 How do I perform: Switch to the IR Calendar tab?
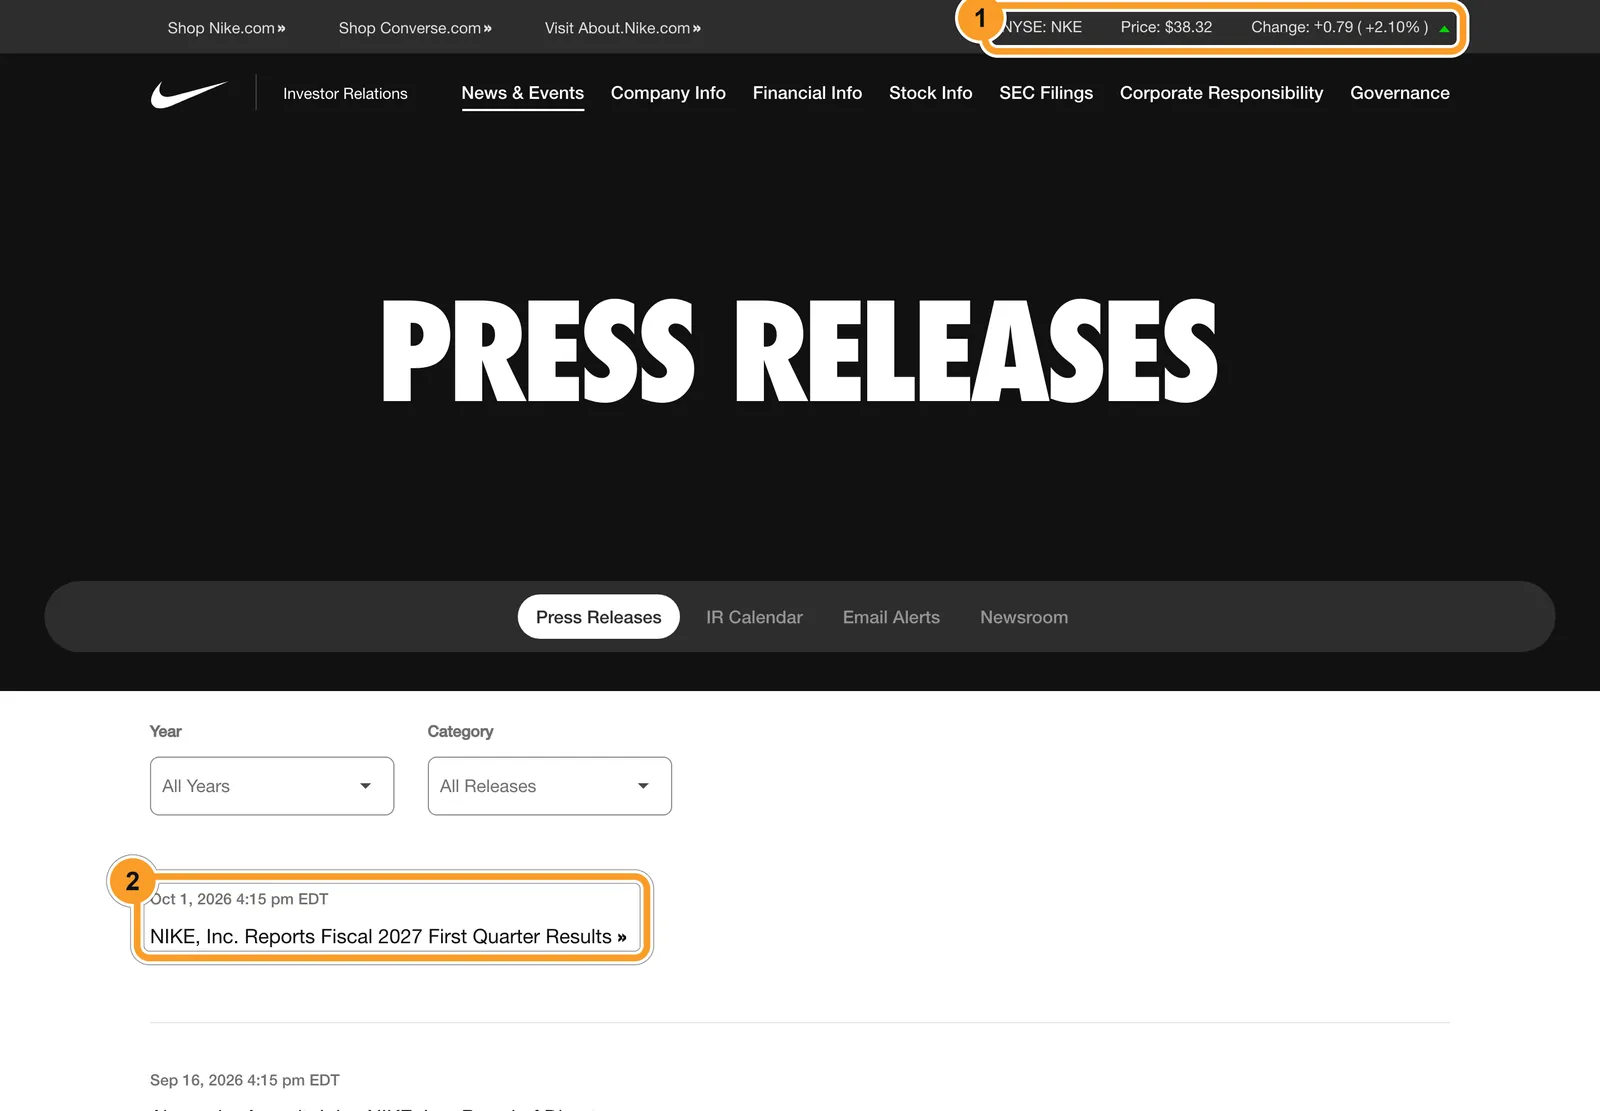click(754, 617)
